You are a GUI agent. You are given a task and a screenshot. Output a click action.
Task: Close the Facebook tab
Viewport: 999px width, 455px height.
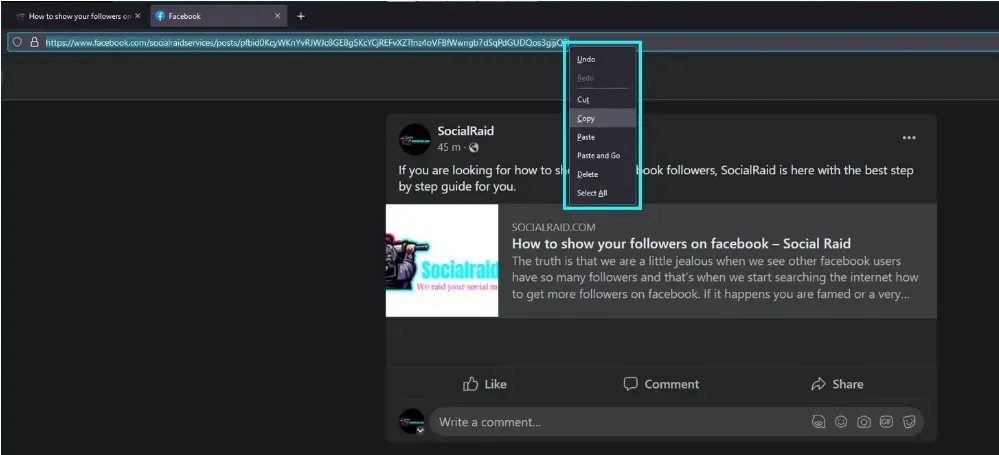coord(277,16)
